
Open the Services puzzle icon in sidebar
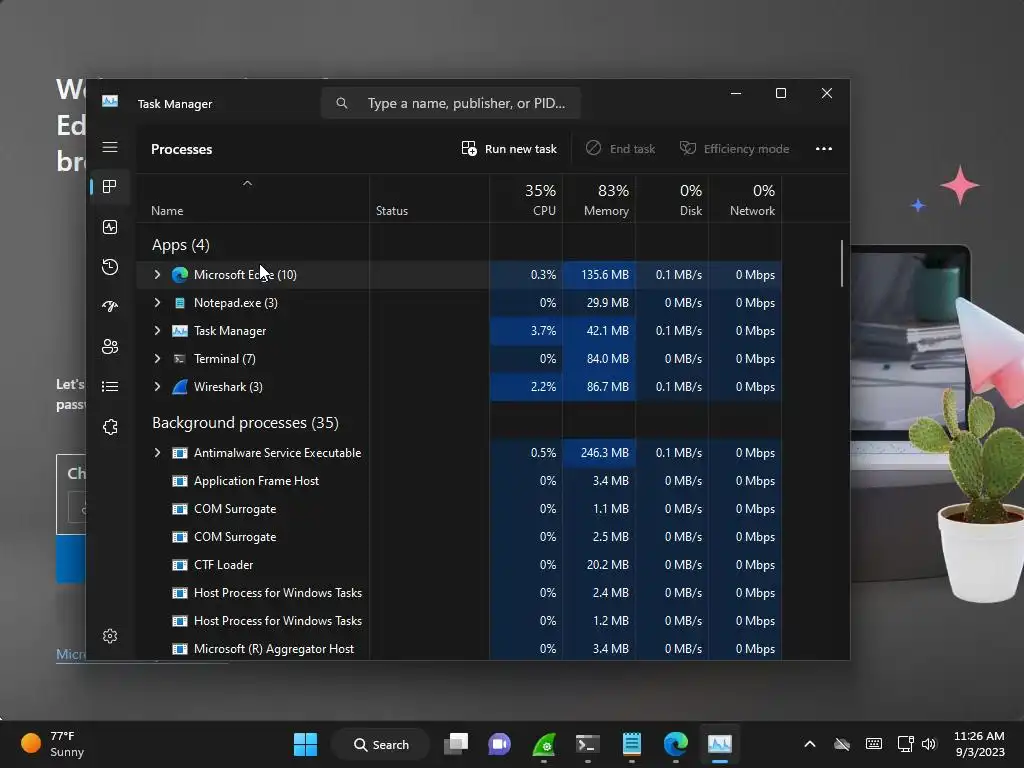(110, 426)
